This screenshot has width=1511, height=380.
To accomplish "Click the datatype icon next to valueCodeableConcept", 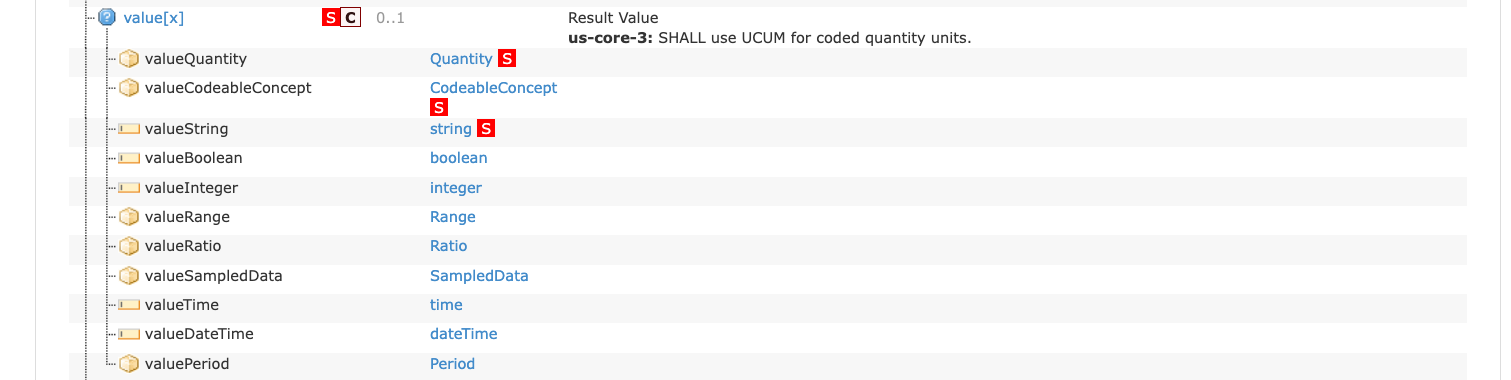I will coord(129,88).
